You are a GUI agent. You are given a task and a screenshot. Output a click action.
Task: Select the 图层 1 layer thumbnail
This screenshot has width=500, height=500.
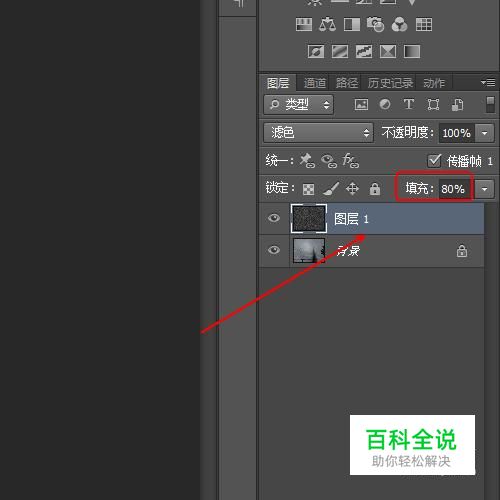point(309,218)
